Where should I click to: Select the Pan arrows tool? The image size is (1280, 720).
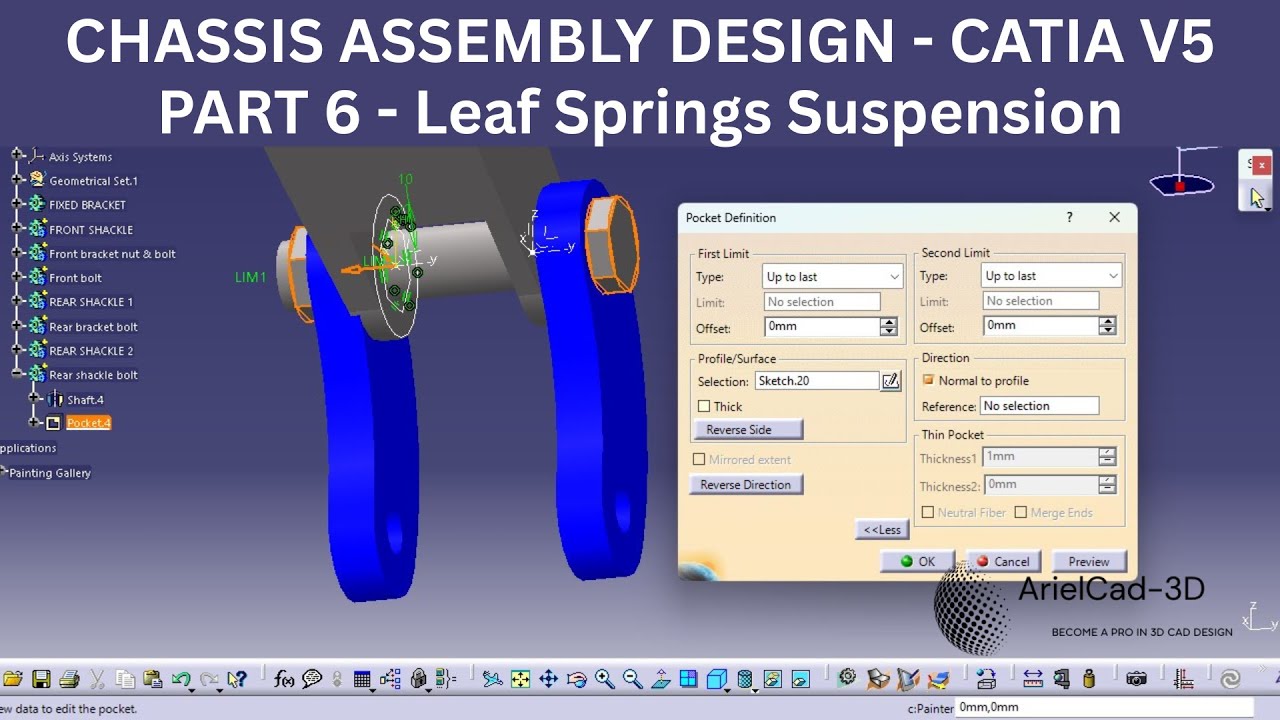click(x=548, y=679)
